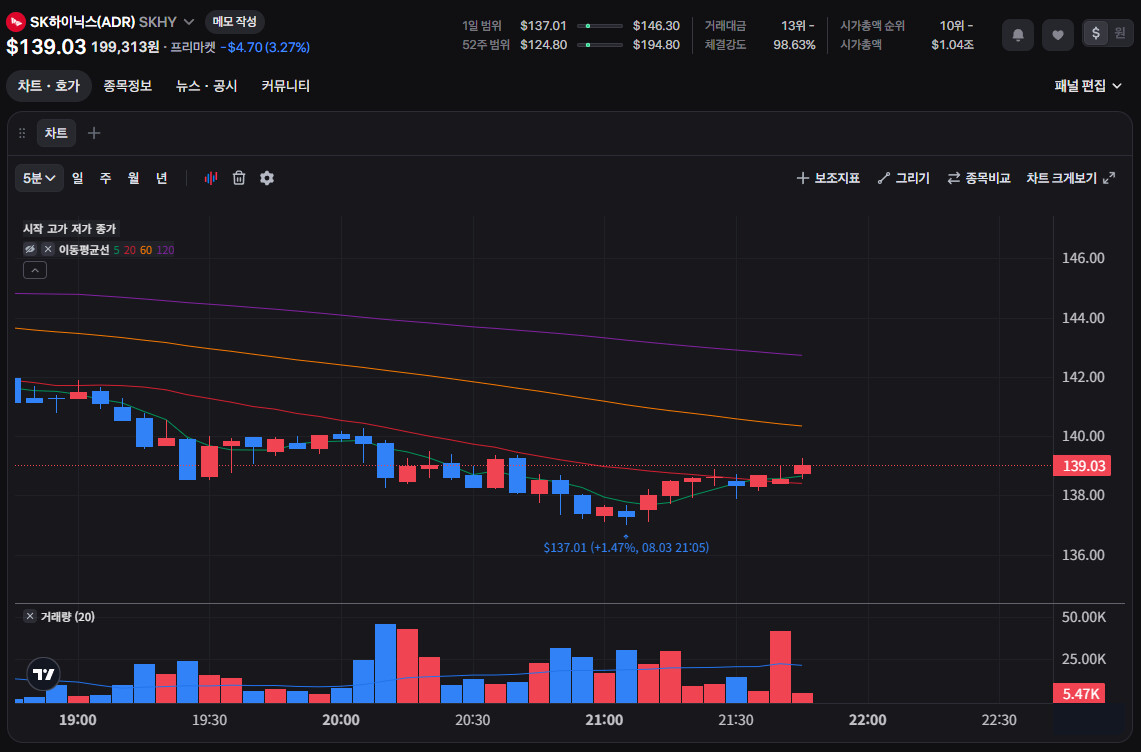Open the 뉴스 · 공시 tab
Viewport: 1141px width, 752px height.
[x=207, y=86]
